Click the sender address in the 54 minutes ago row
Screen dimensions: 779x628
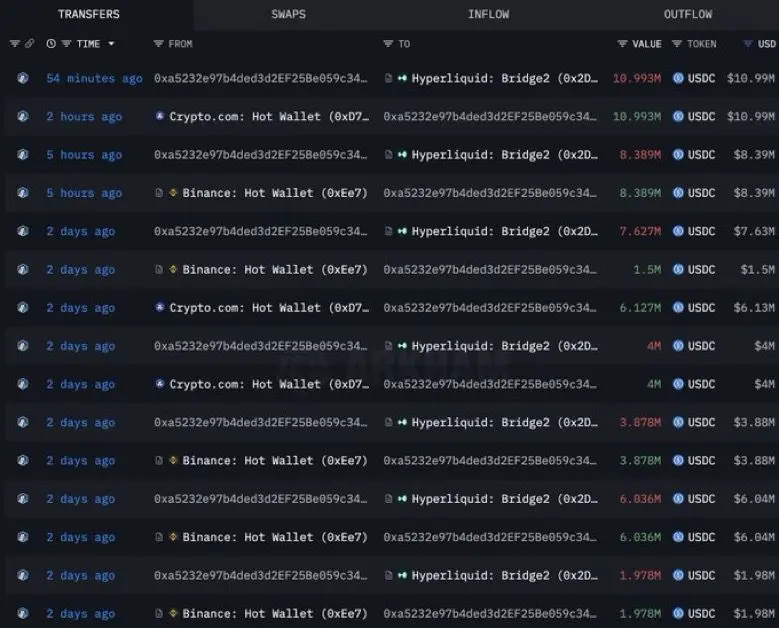pyautogui.click(x=261, y=78)
